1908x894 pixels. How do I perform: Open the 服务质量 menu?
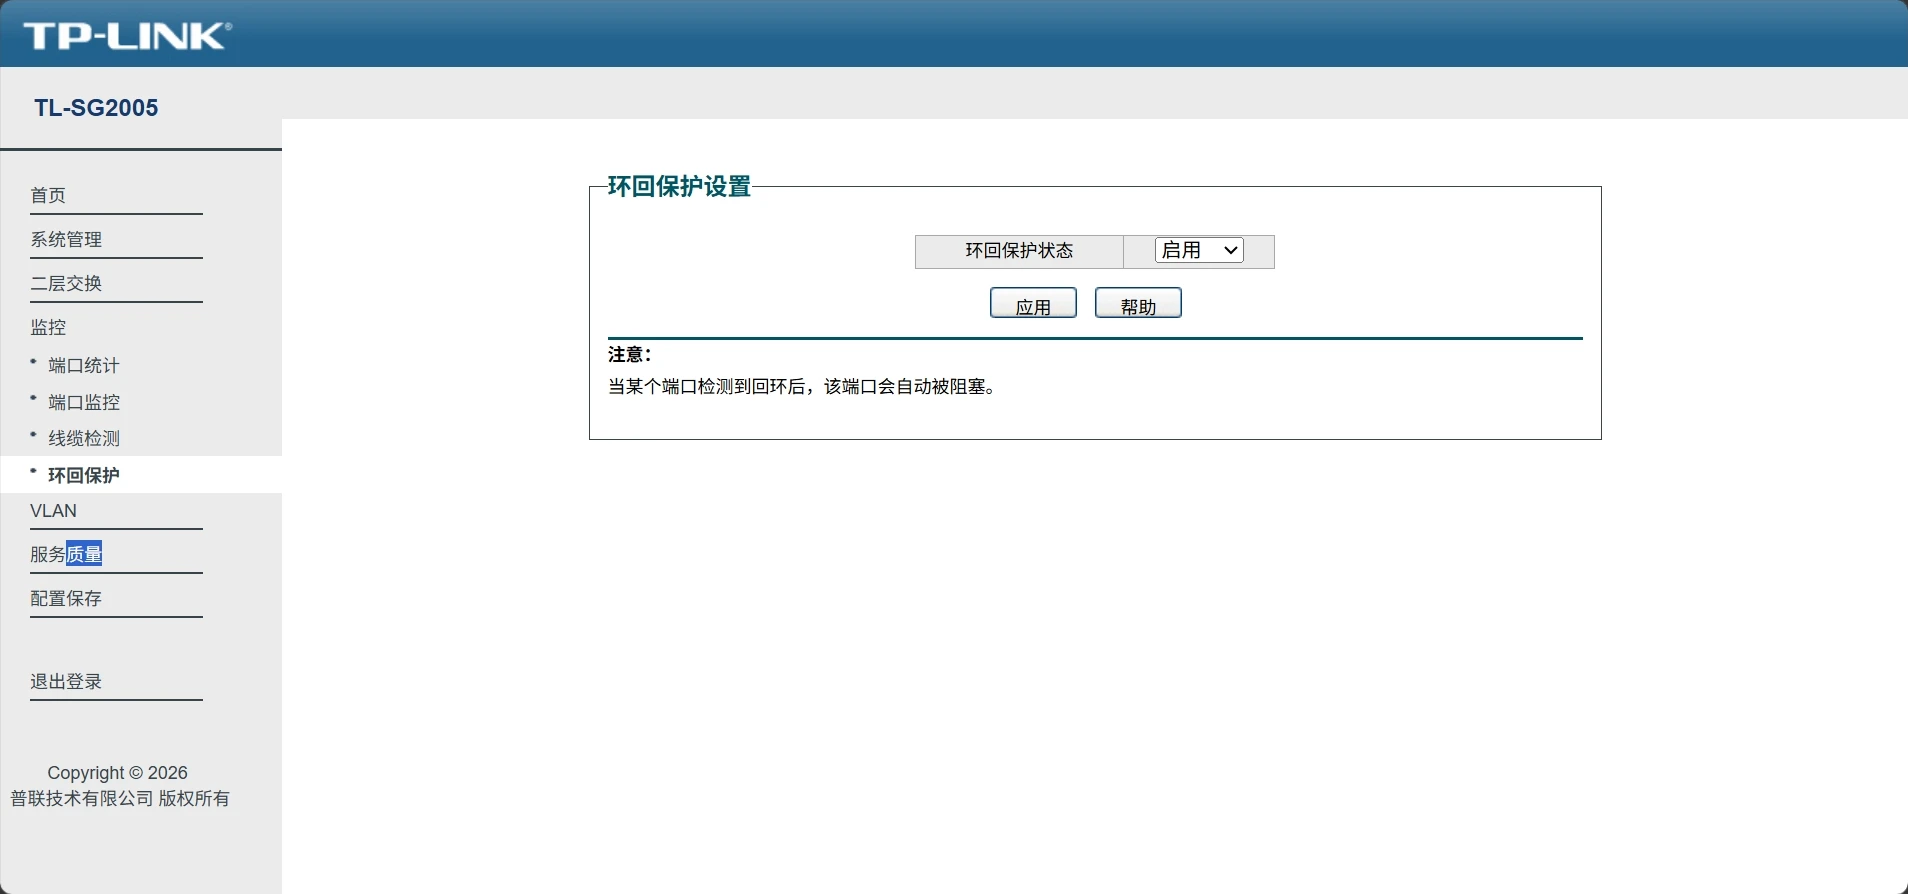pos(66,554)
